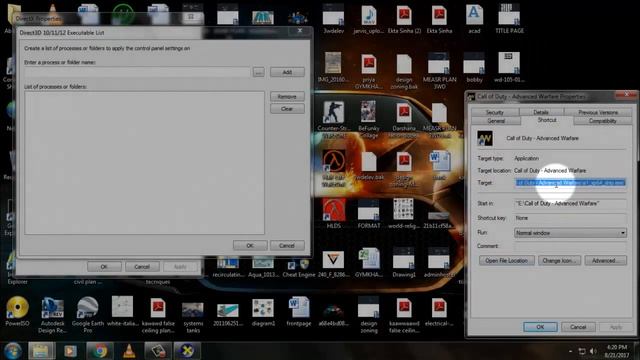Click the DirectX X icon in taskbar

(187, 351)
